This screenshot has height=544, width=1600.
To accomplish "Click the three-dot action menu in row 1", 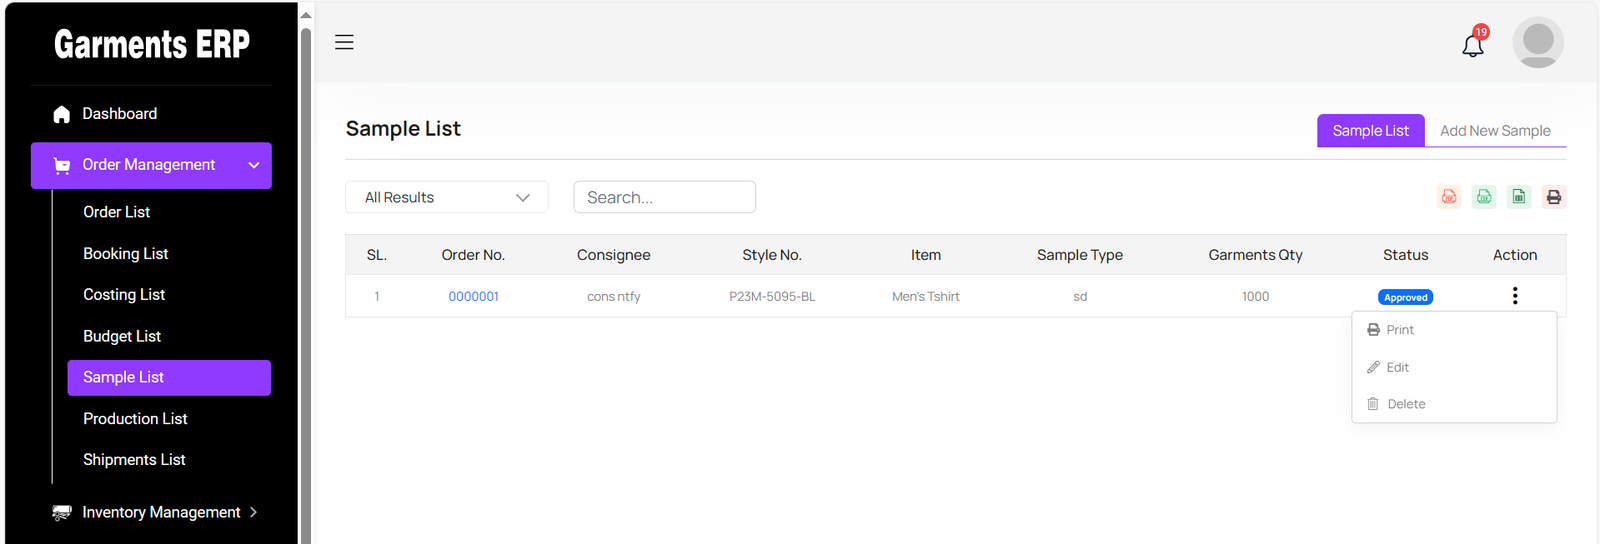I will 1515,296.
